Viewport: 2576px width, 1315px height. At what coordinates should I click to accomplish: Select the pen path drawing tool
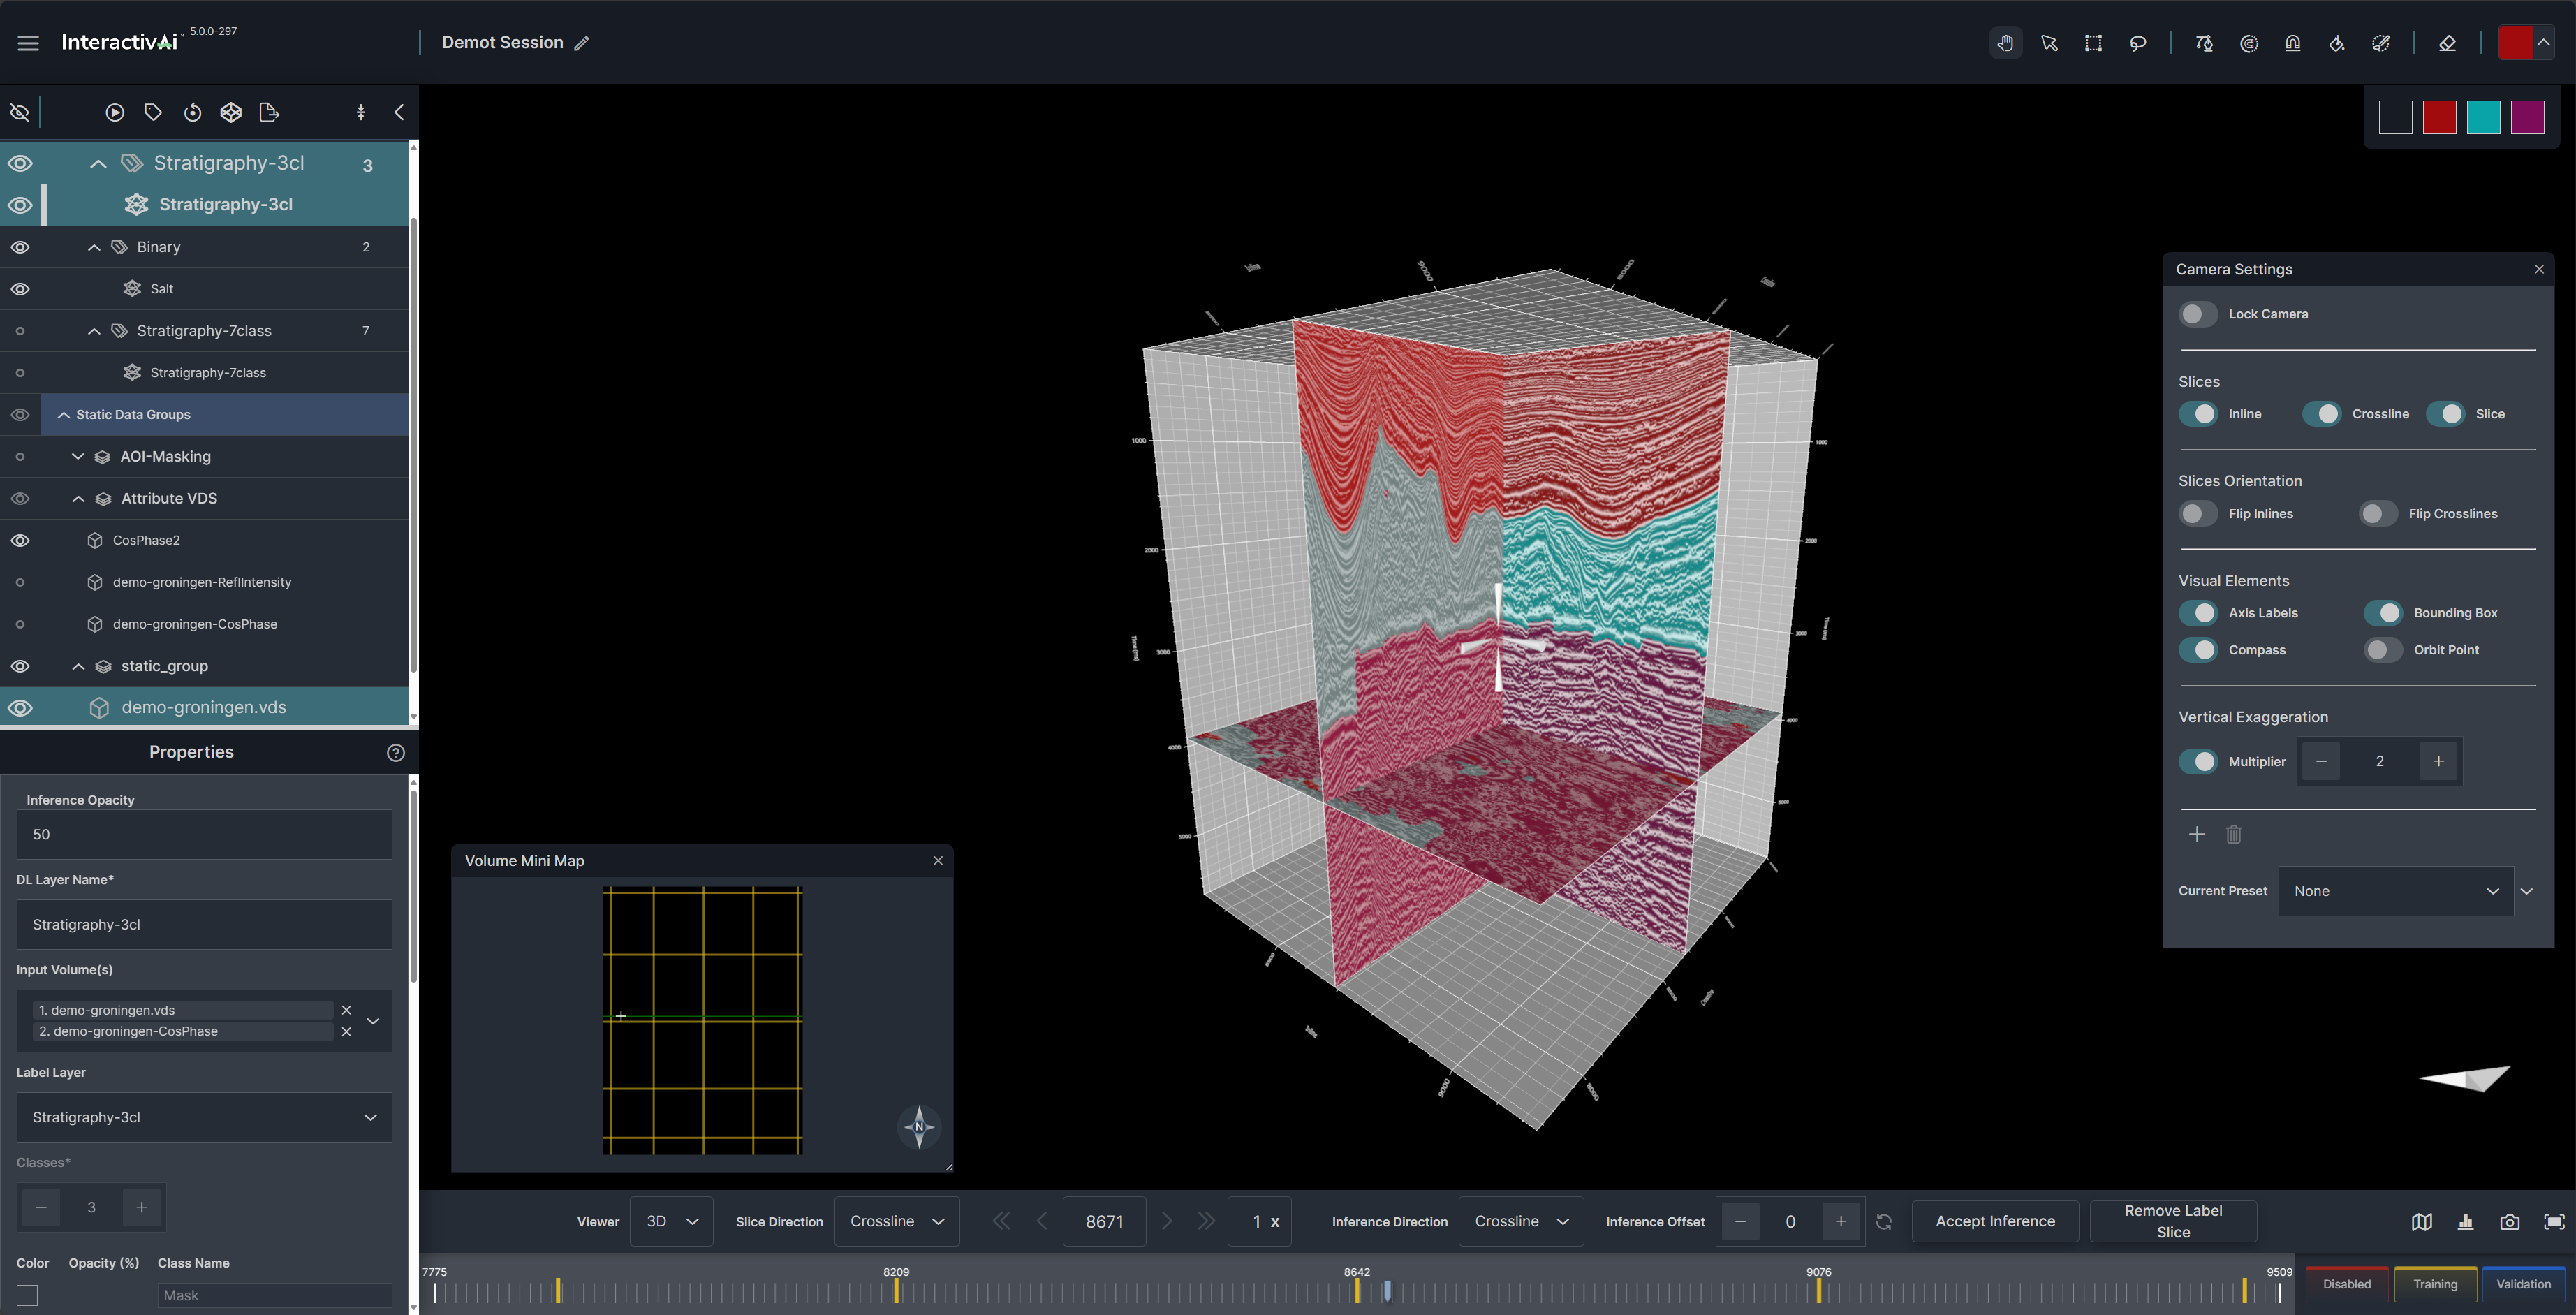2204,43
